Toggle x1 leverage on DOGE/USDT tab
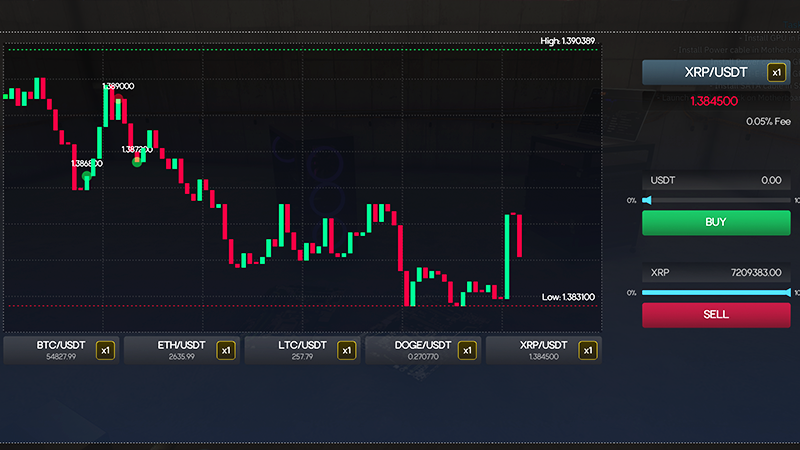The image size is (800, 450). tap(467, 351)
